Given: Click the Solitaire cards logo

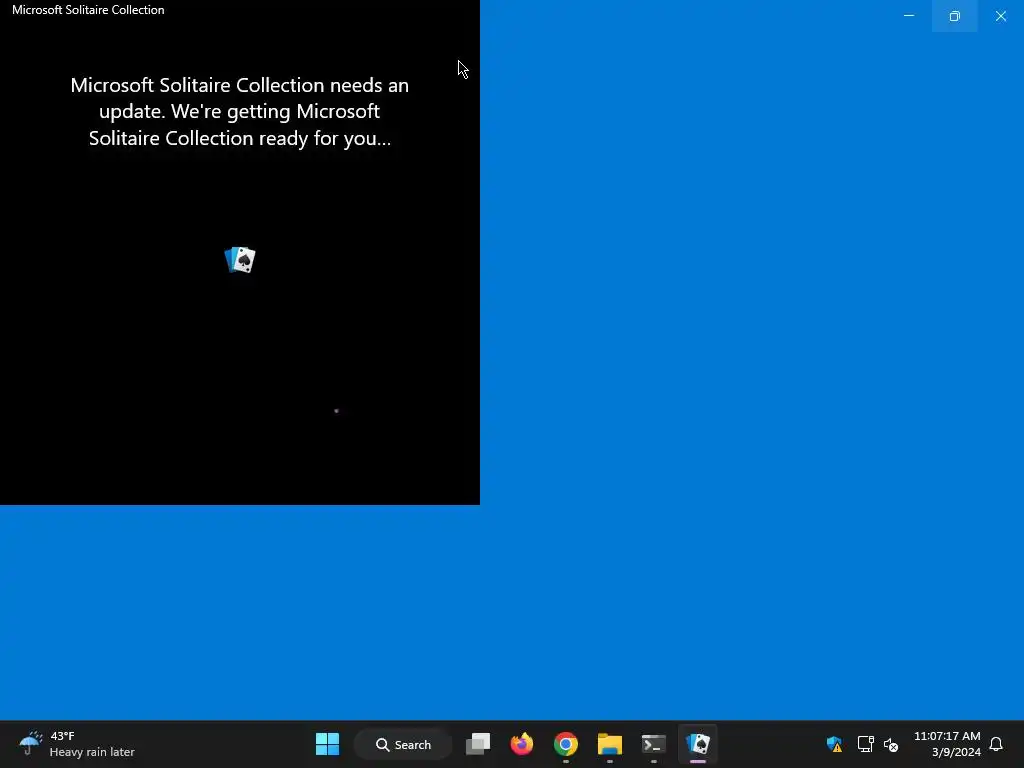Looking at the screenshot, I should click(240, 260).
